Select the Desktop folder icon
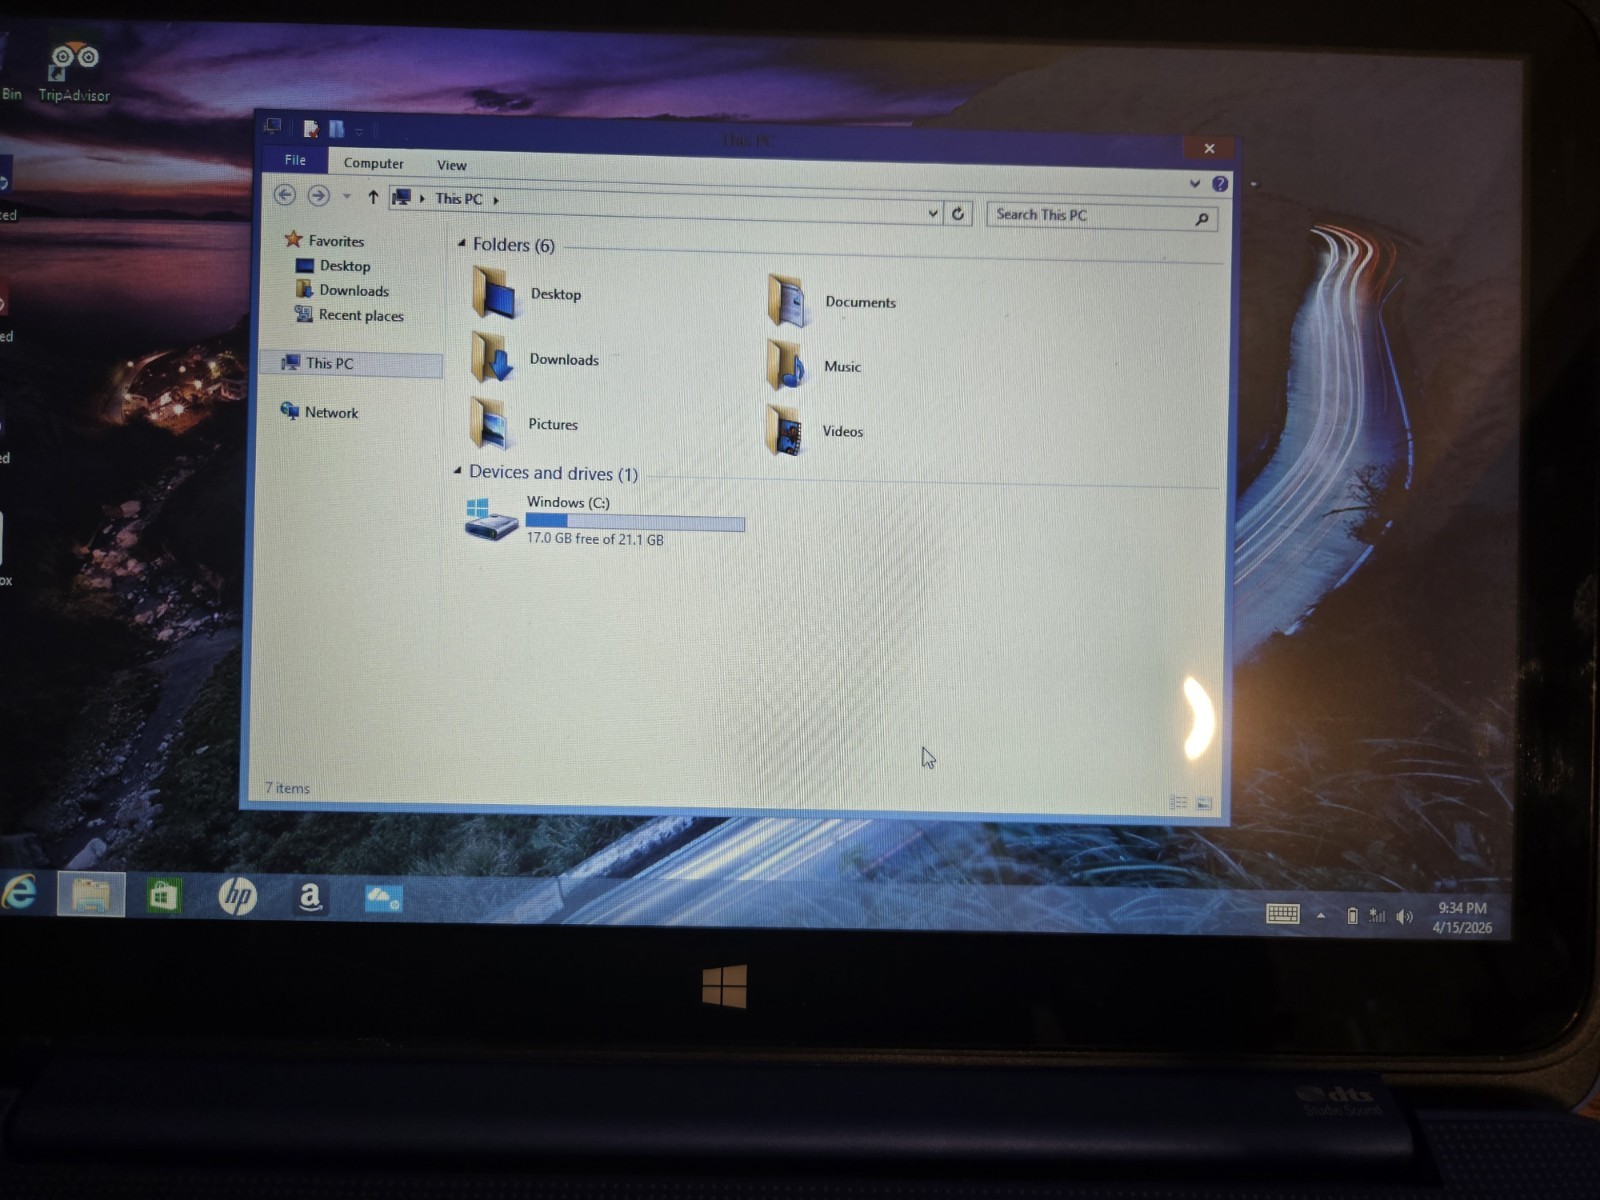This screenshot has height=1200, width=1600. 493,293
